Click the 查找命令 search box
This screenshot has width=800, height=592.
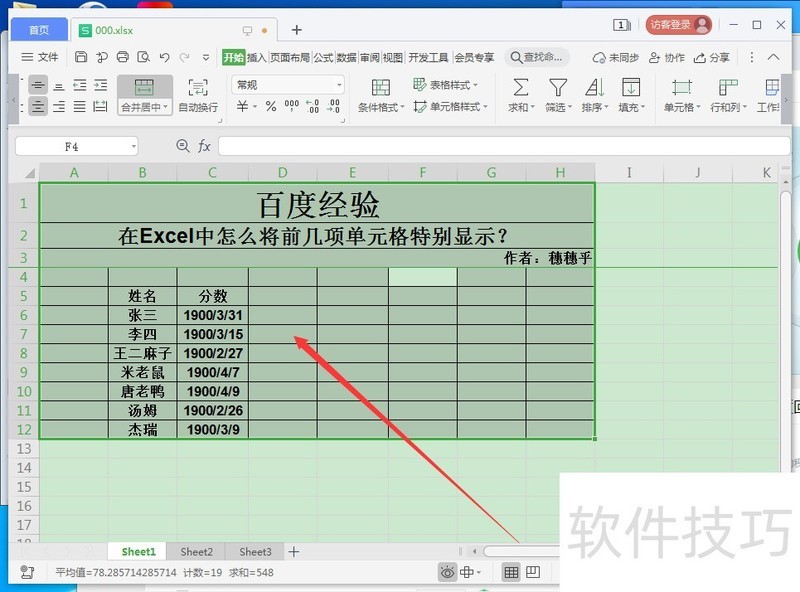point(537,57)
